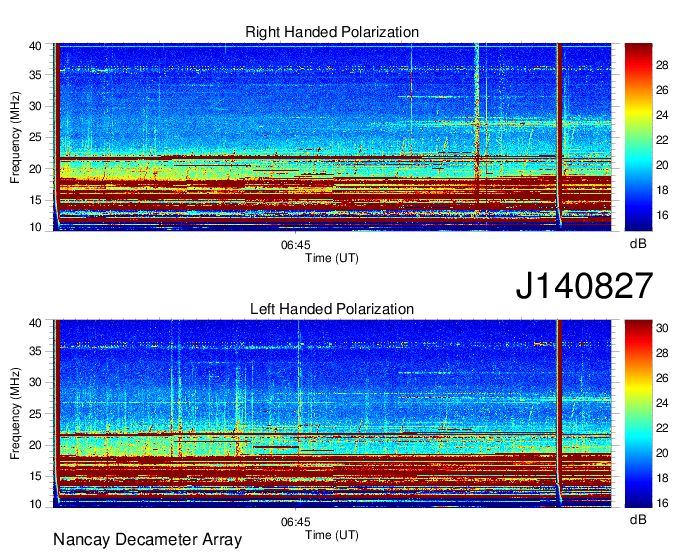This screenshot has height=552, width=680.
Task: Click the 20 MHz tick label on bottom plot
Action: pyautogui.click(x=35, y=445)
